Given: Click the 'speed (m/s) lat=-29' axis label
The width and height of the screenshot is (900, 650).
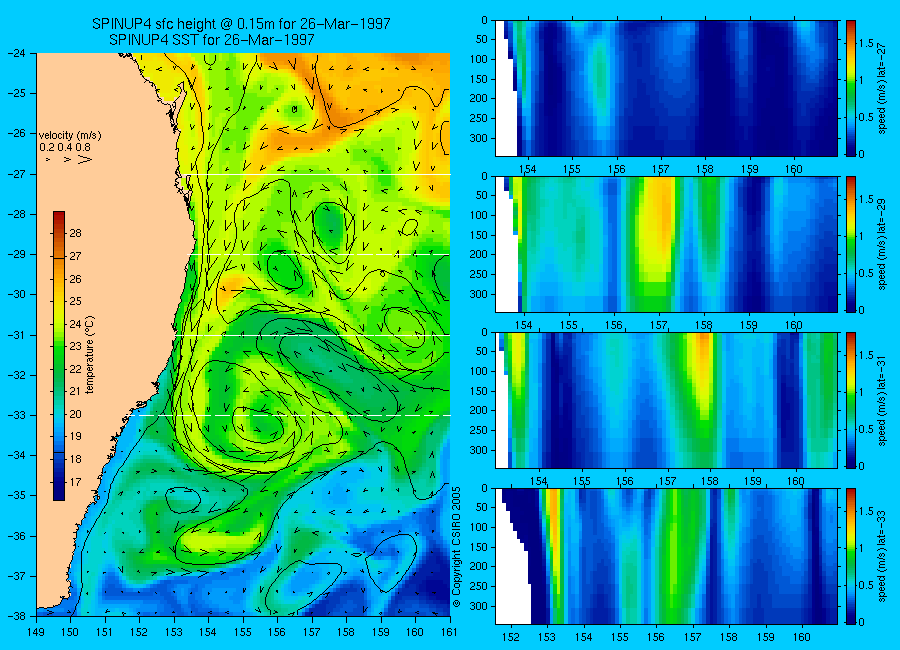Looking at the screenshot, I should coord(883,245).
